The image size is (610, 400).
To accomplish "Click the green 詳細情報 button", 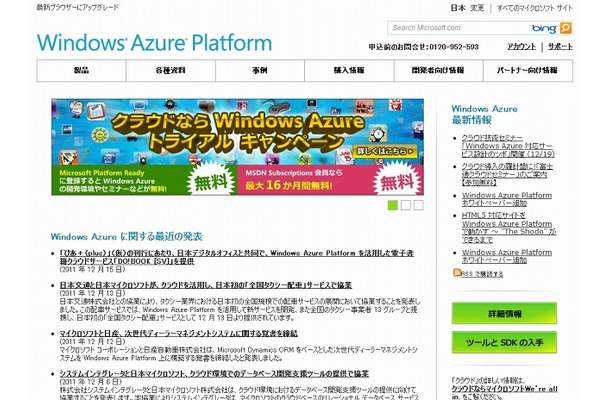I will [x=504, y=313].
